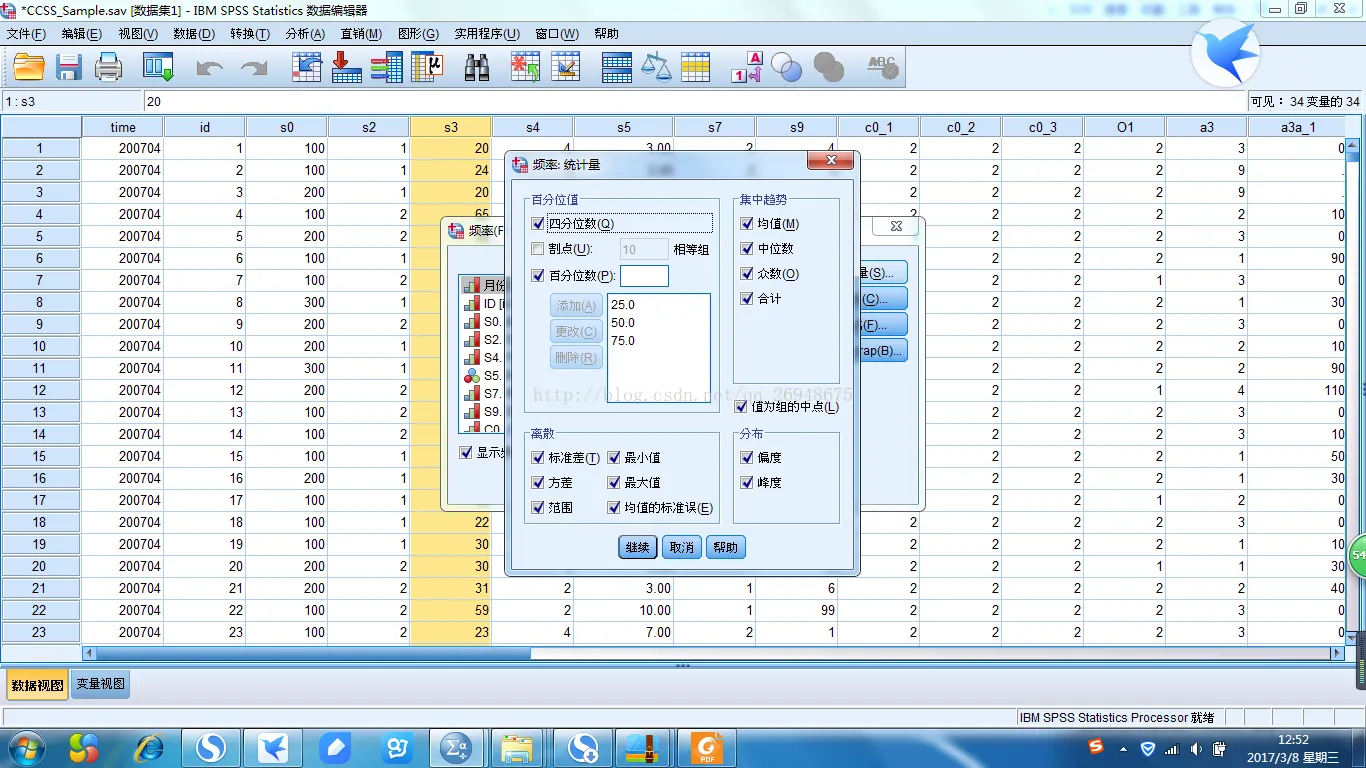Image resolution: width=1366 pixels, height=768 pixels.
Task: Uncheck the 合计 checkbox
Action: click(747, 299)
